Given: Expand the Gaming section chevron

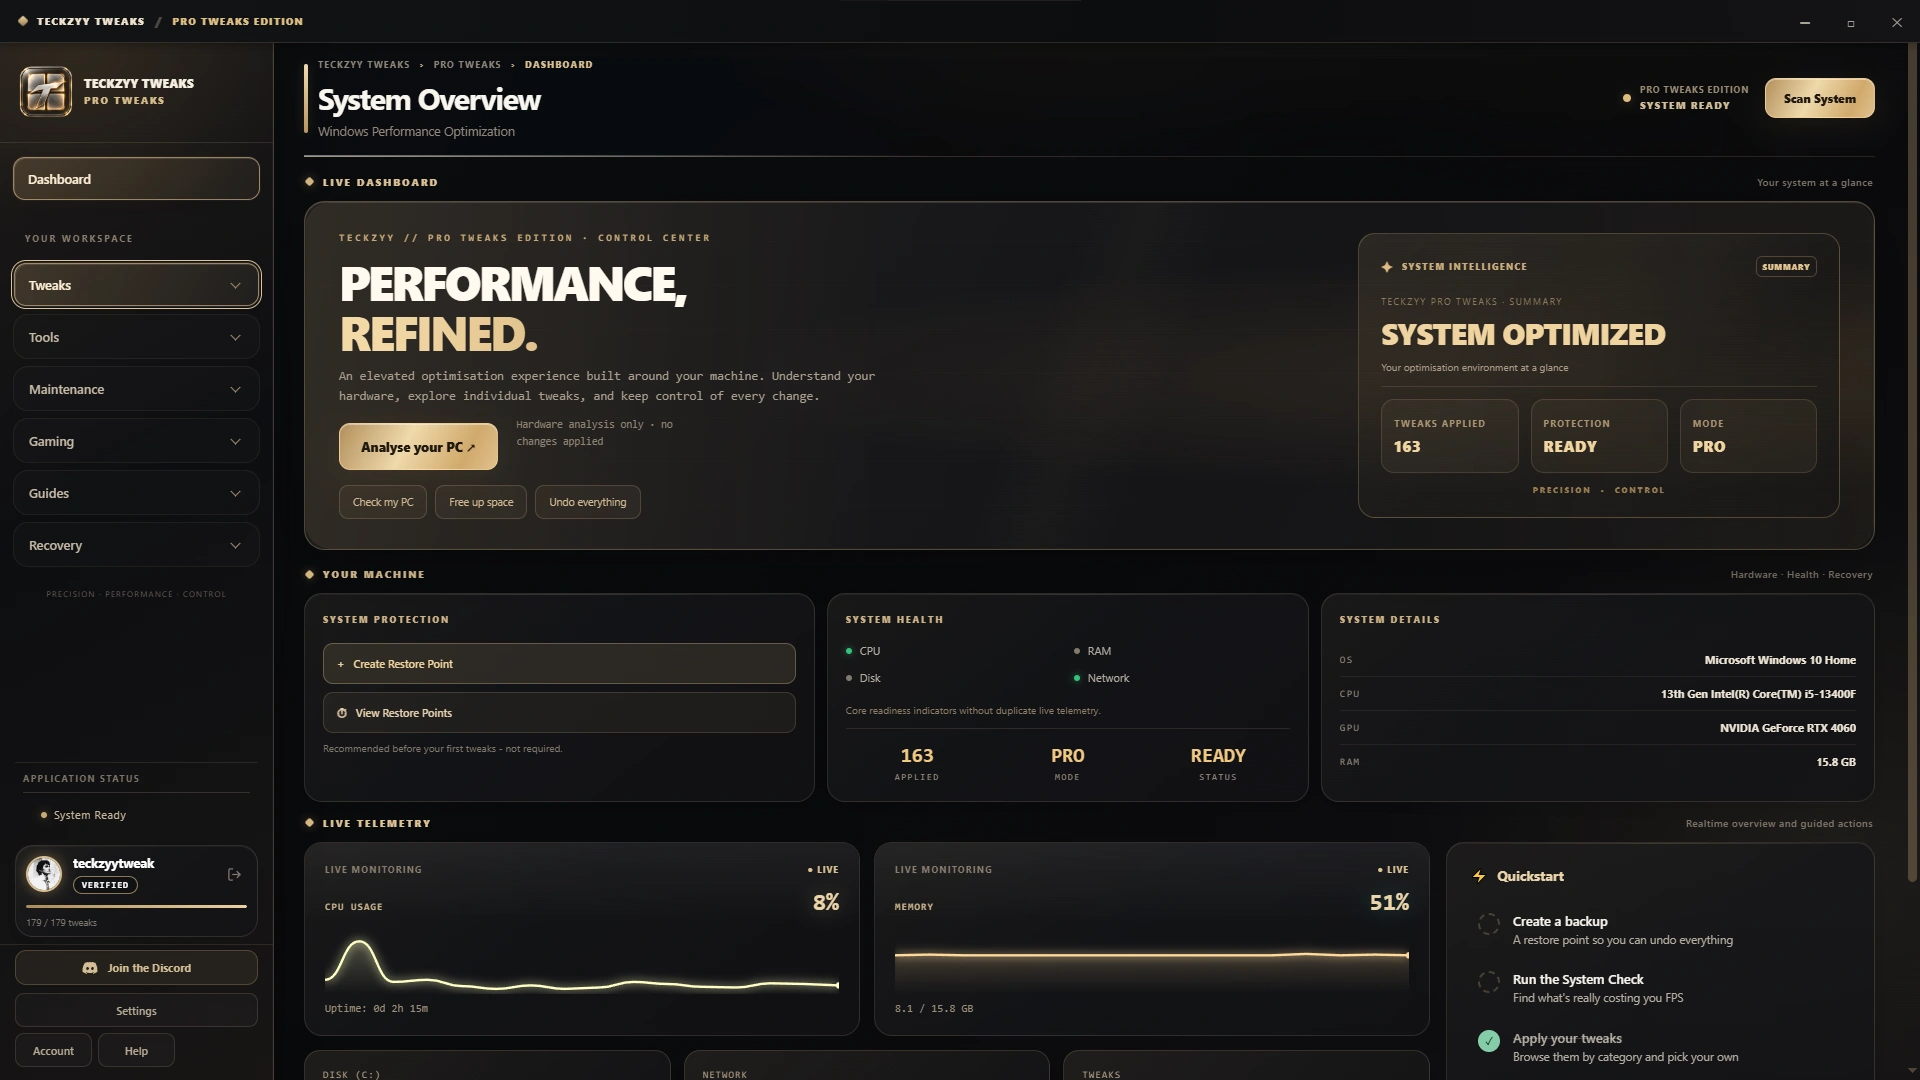Looking at the screenshot, I should pos(235,442).
